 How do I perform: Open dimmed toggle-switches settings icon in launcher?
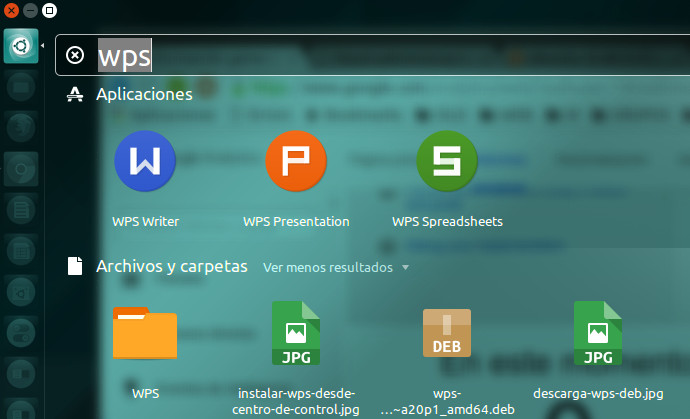(x=21, y=333)
